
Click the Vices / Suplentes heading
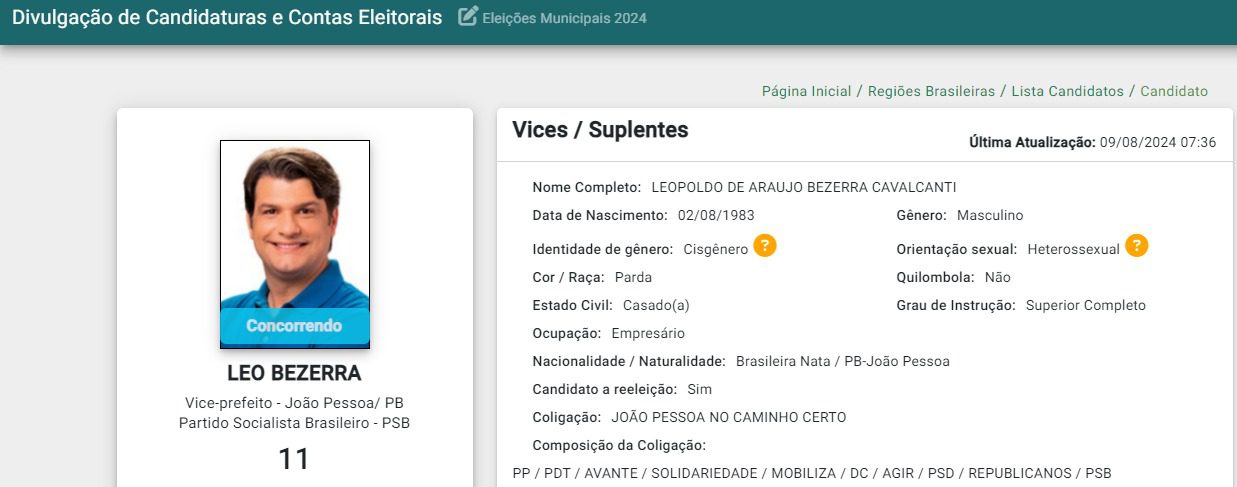pyautogui.click(x=600, y=130)
